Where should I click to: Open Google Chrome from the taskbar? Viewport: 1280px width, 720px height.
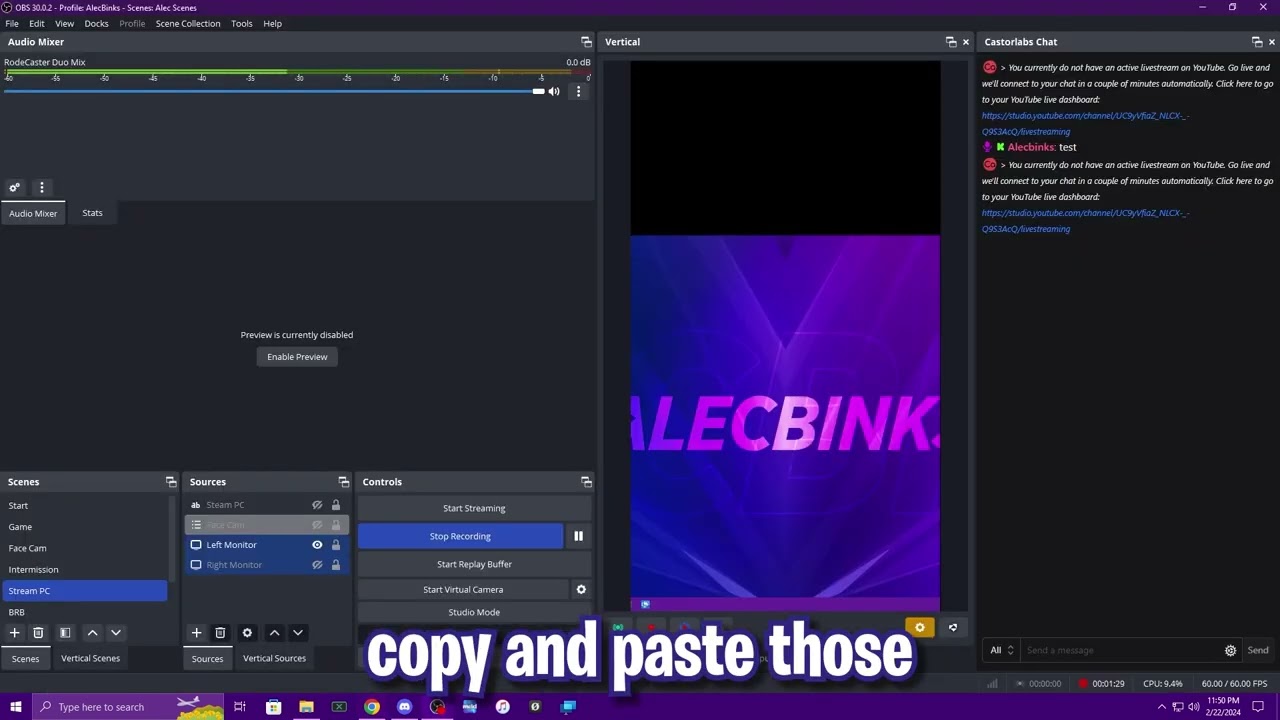372,707
